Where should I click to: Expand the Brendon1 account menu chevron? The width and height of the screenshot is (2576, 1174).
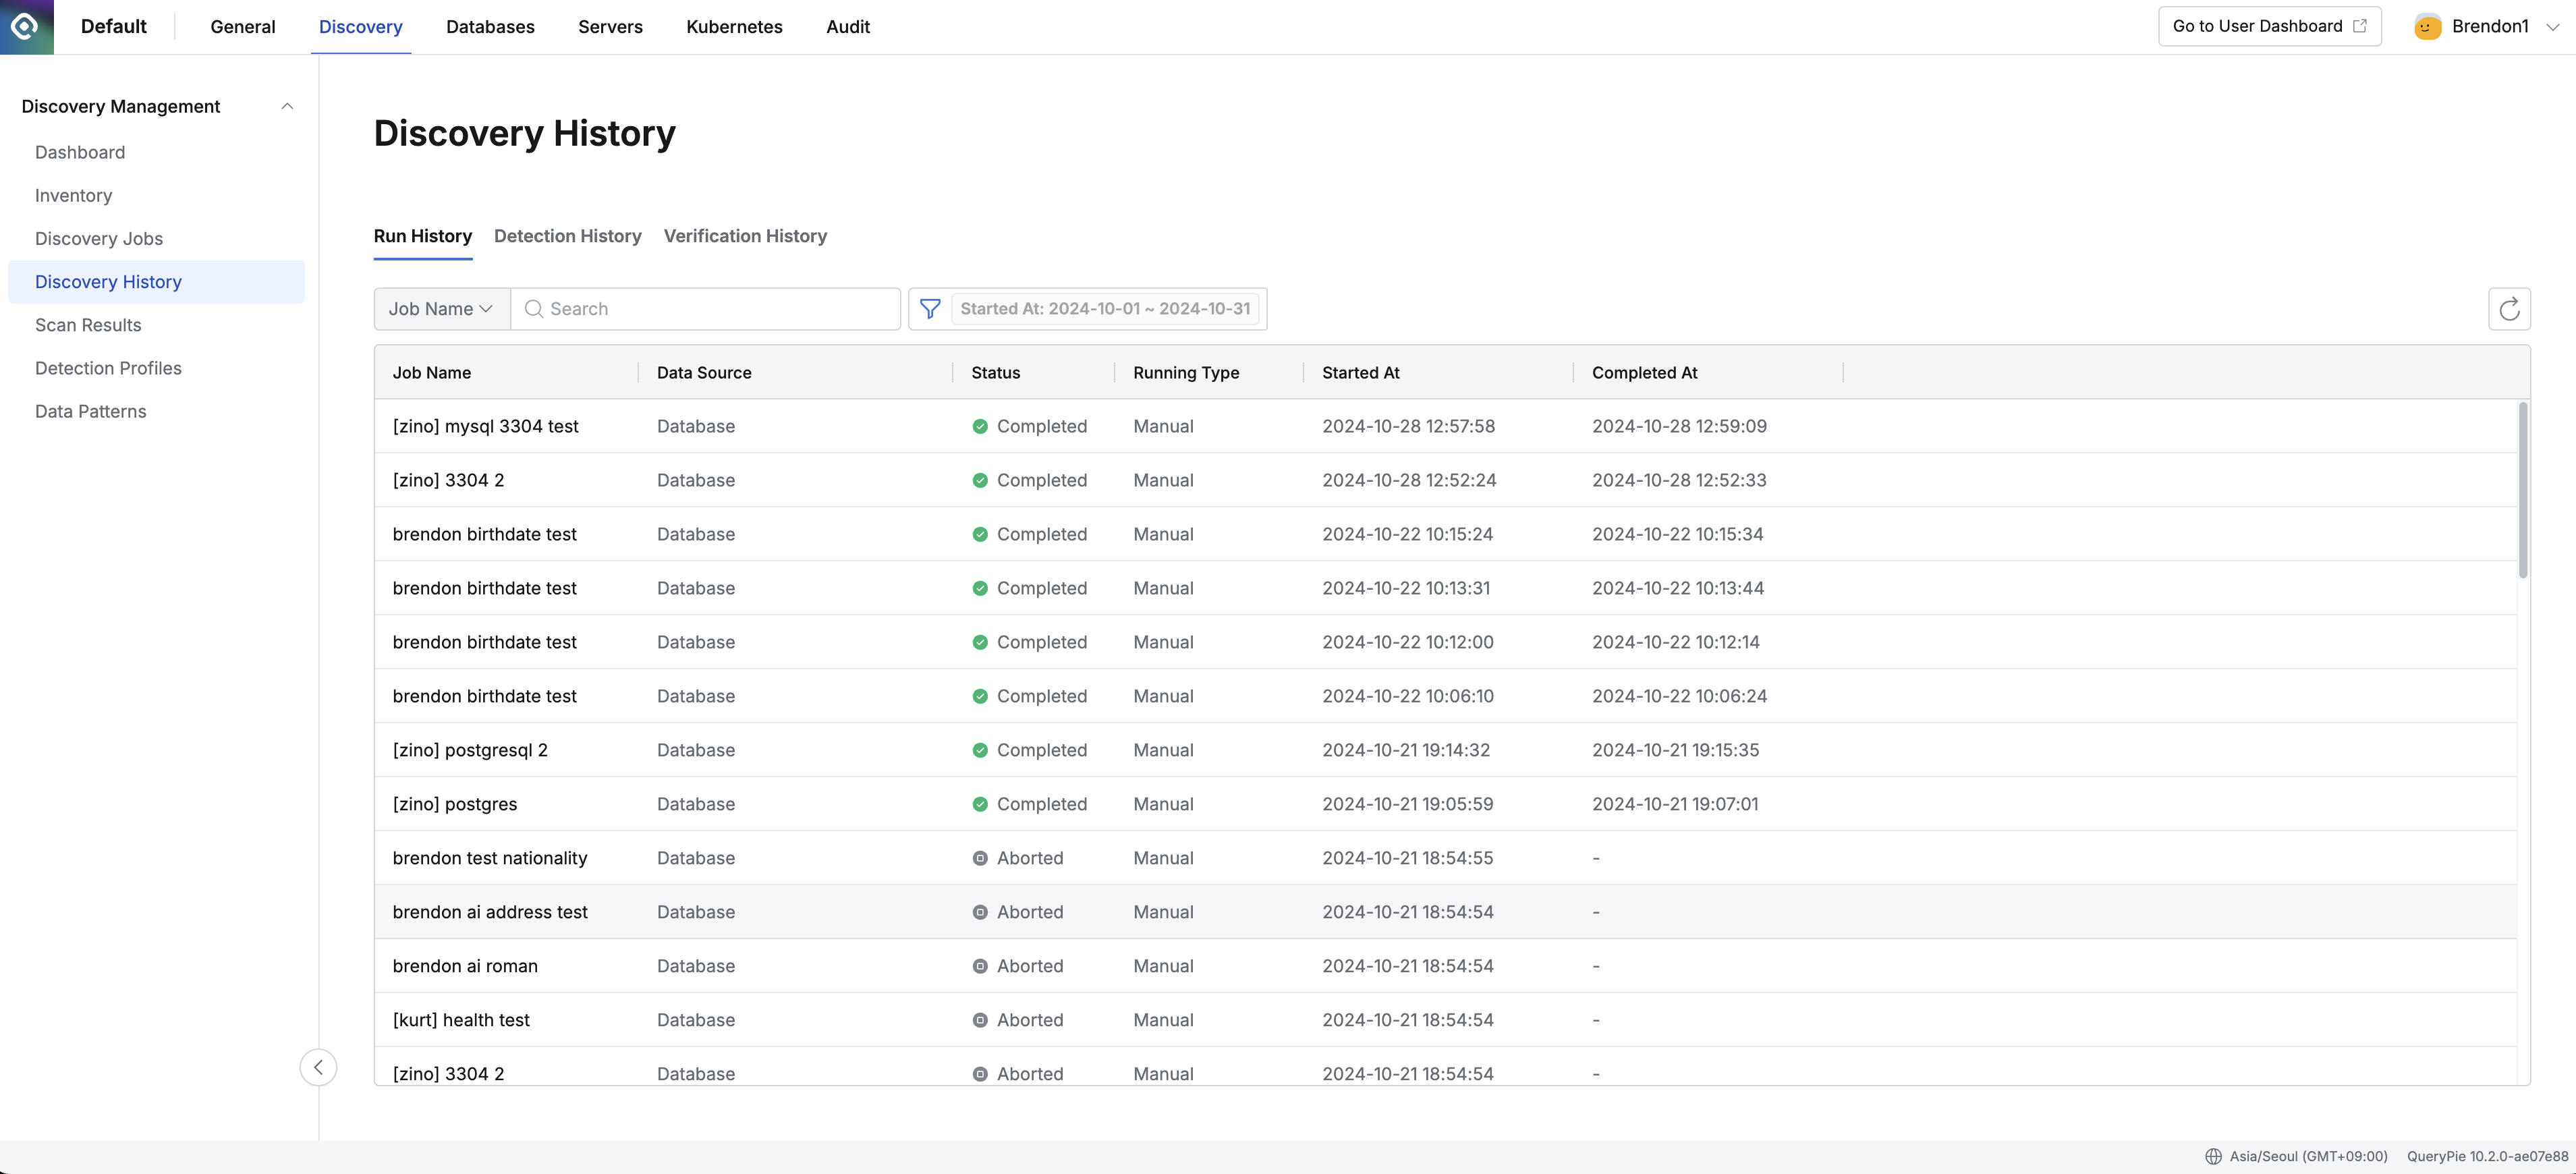pyautogui.click(x=2552, y=27)
